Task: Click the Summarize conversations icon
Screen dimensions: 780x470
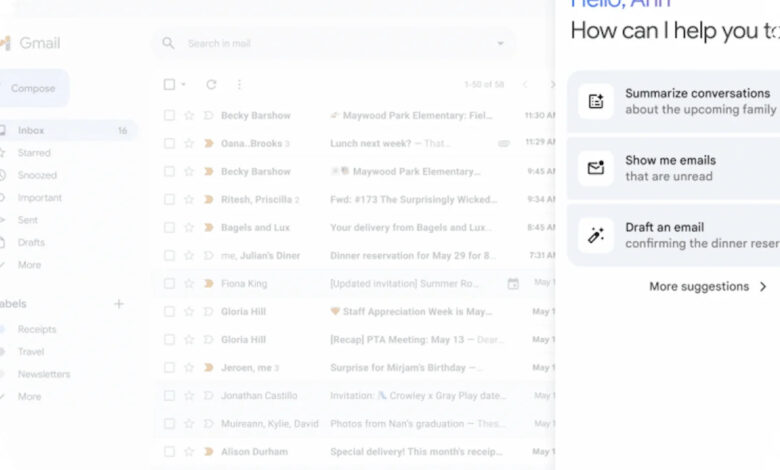Action: click(596, 101)
